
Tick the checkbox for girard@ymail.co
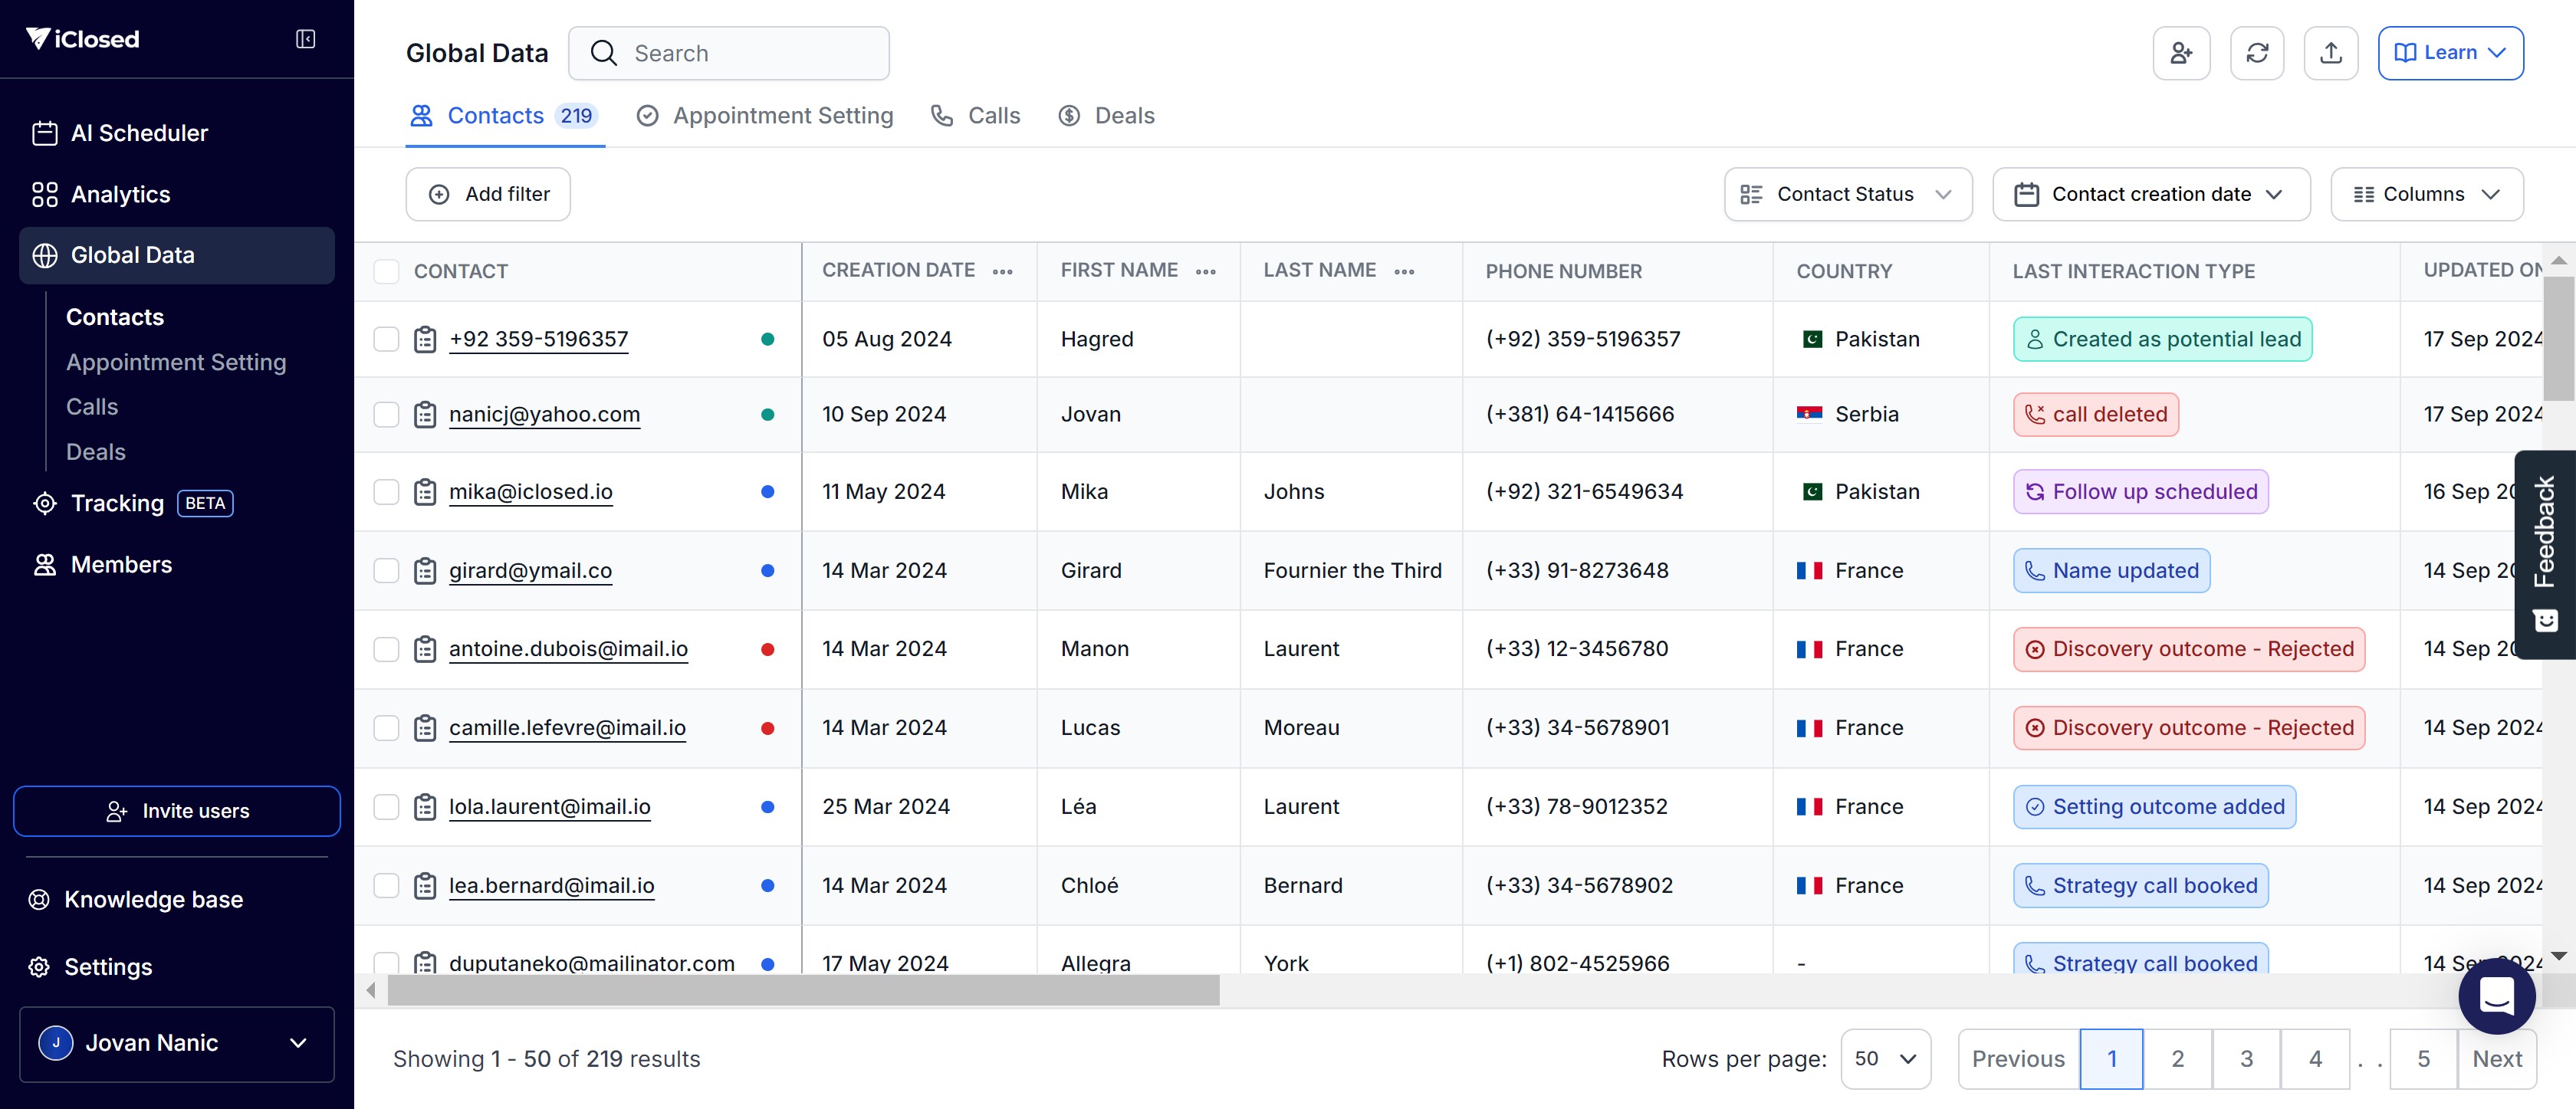click(386, 571)
